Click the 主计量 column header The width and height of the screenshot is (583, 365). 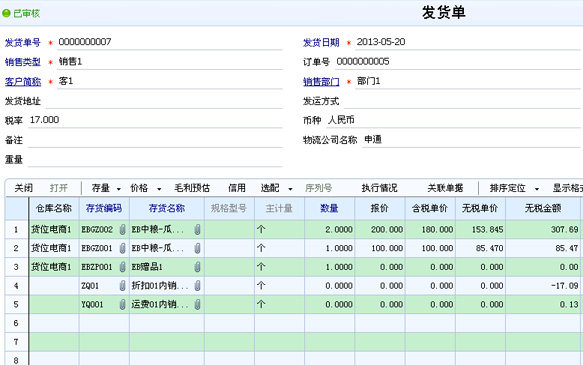coord(280,209)
